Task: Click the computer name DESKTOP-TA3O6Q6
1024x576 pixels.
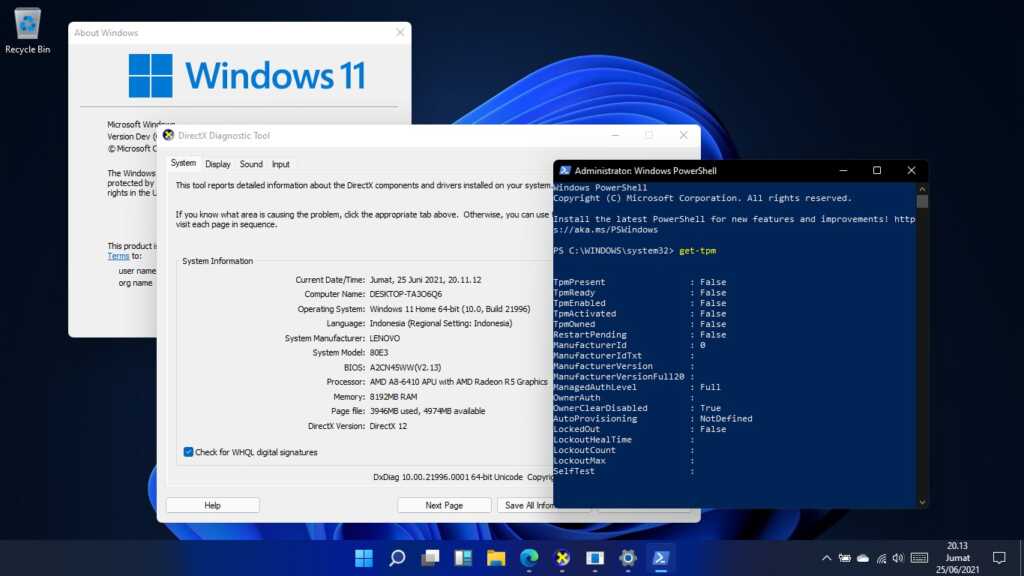Action: [x=406, y=295]
